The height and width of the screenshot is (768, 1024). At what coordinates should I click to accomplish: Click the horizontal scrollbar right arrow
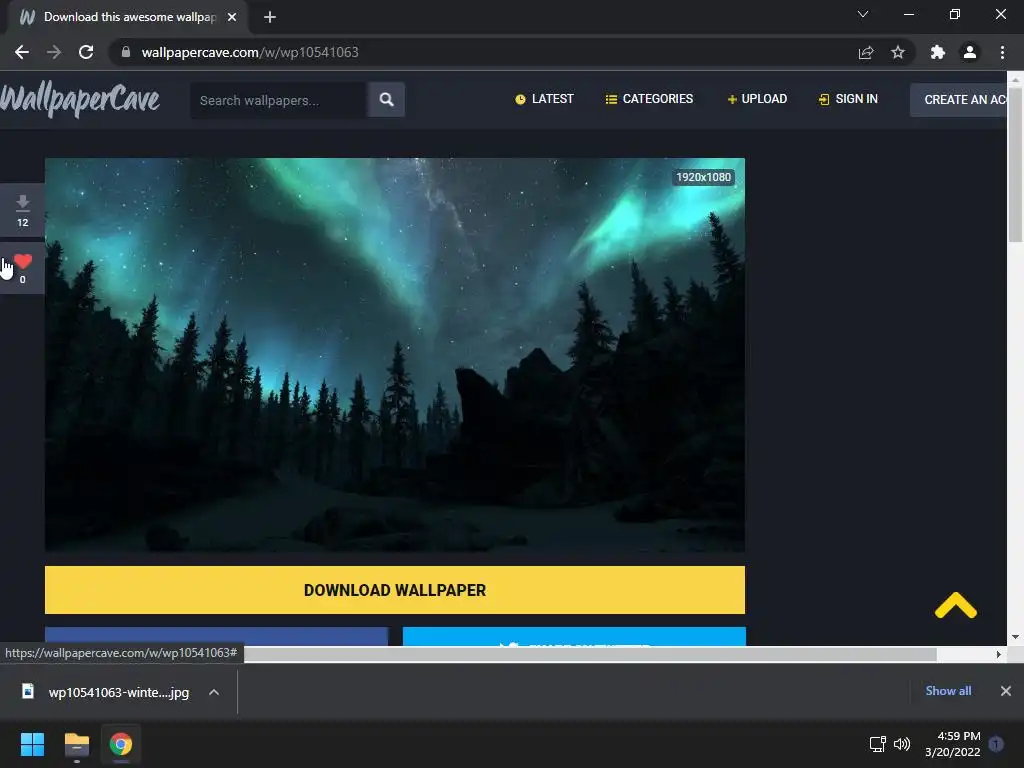tap(999, 654)
